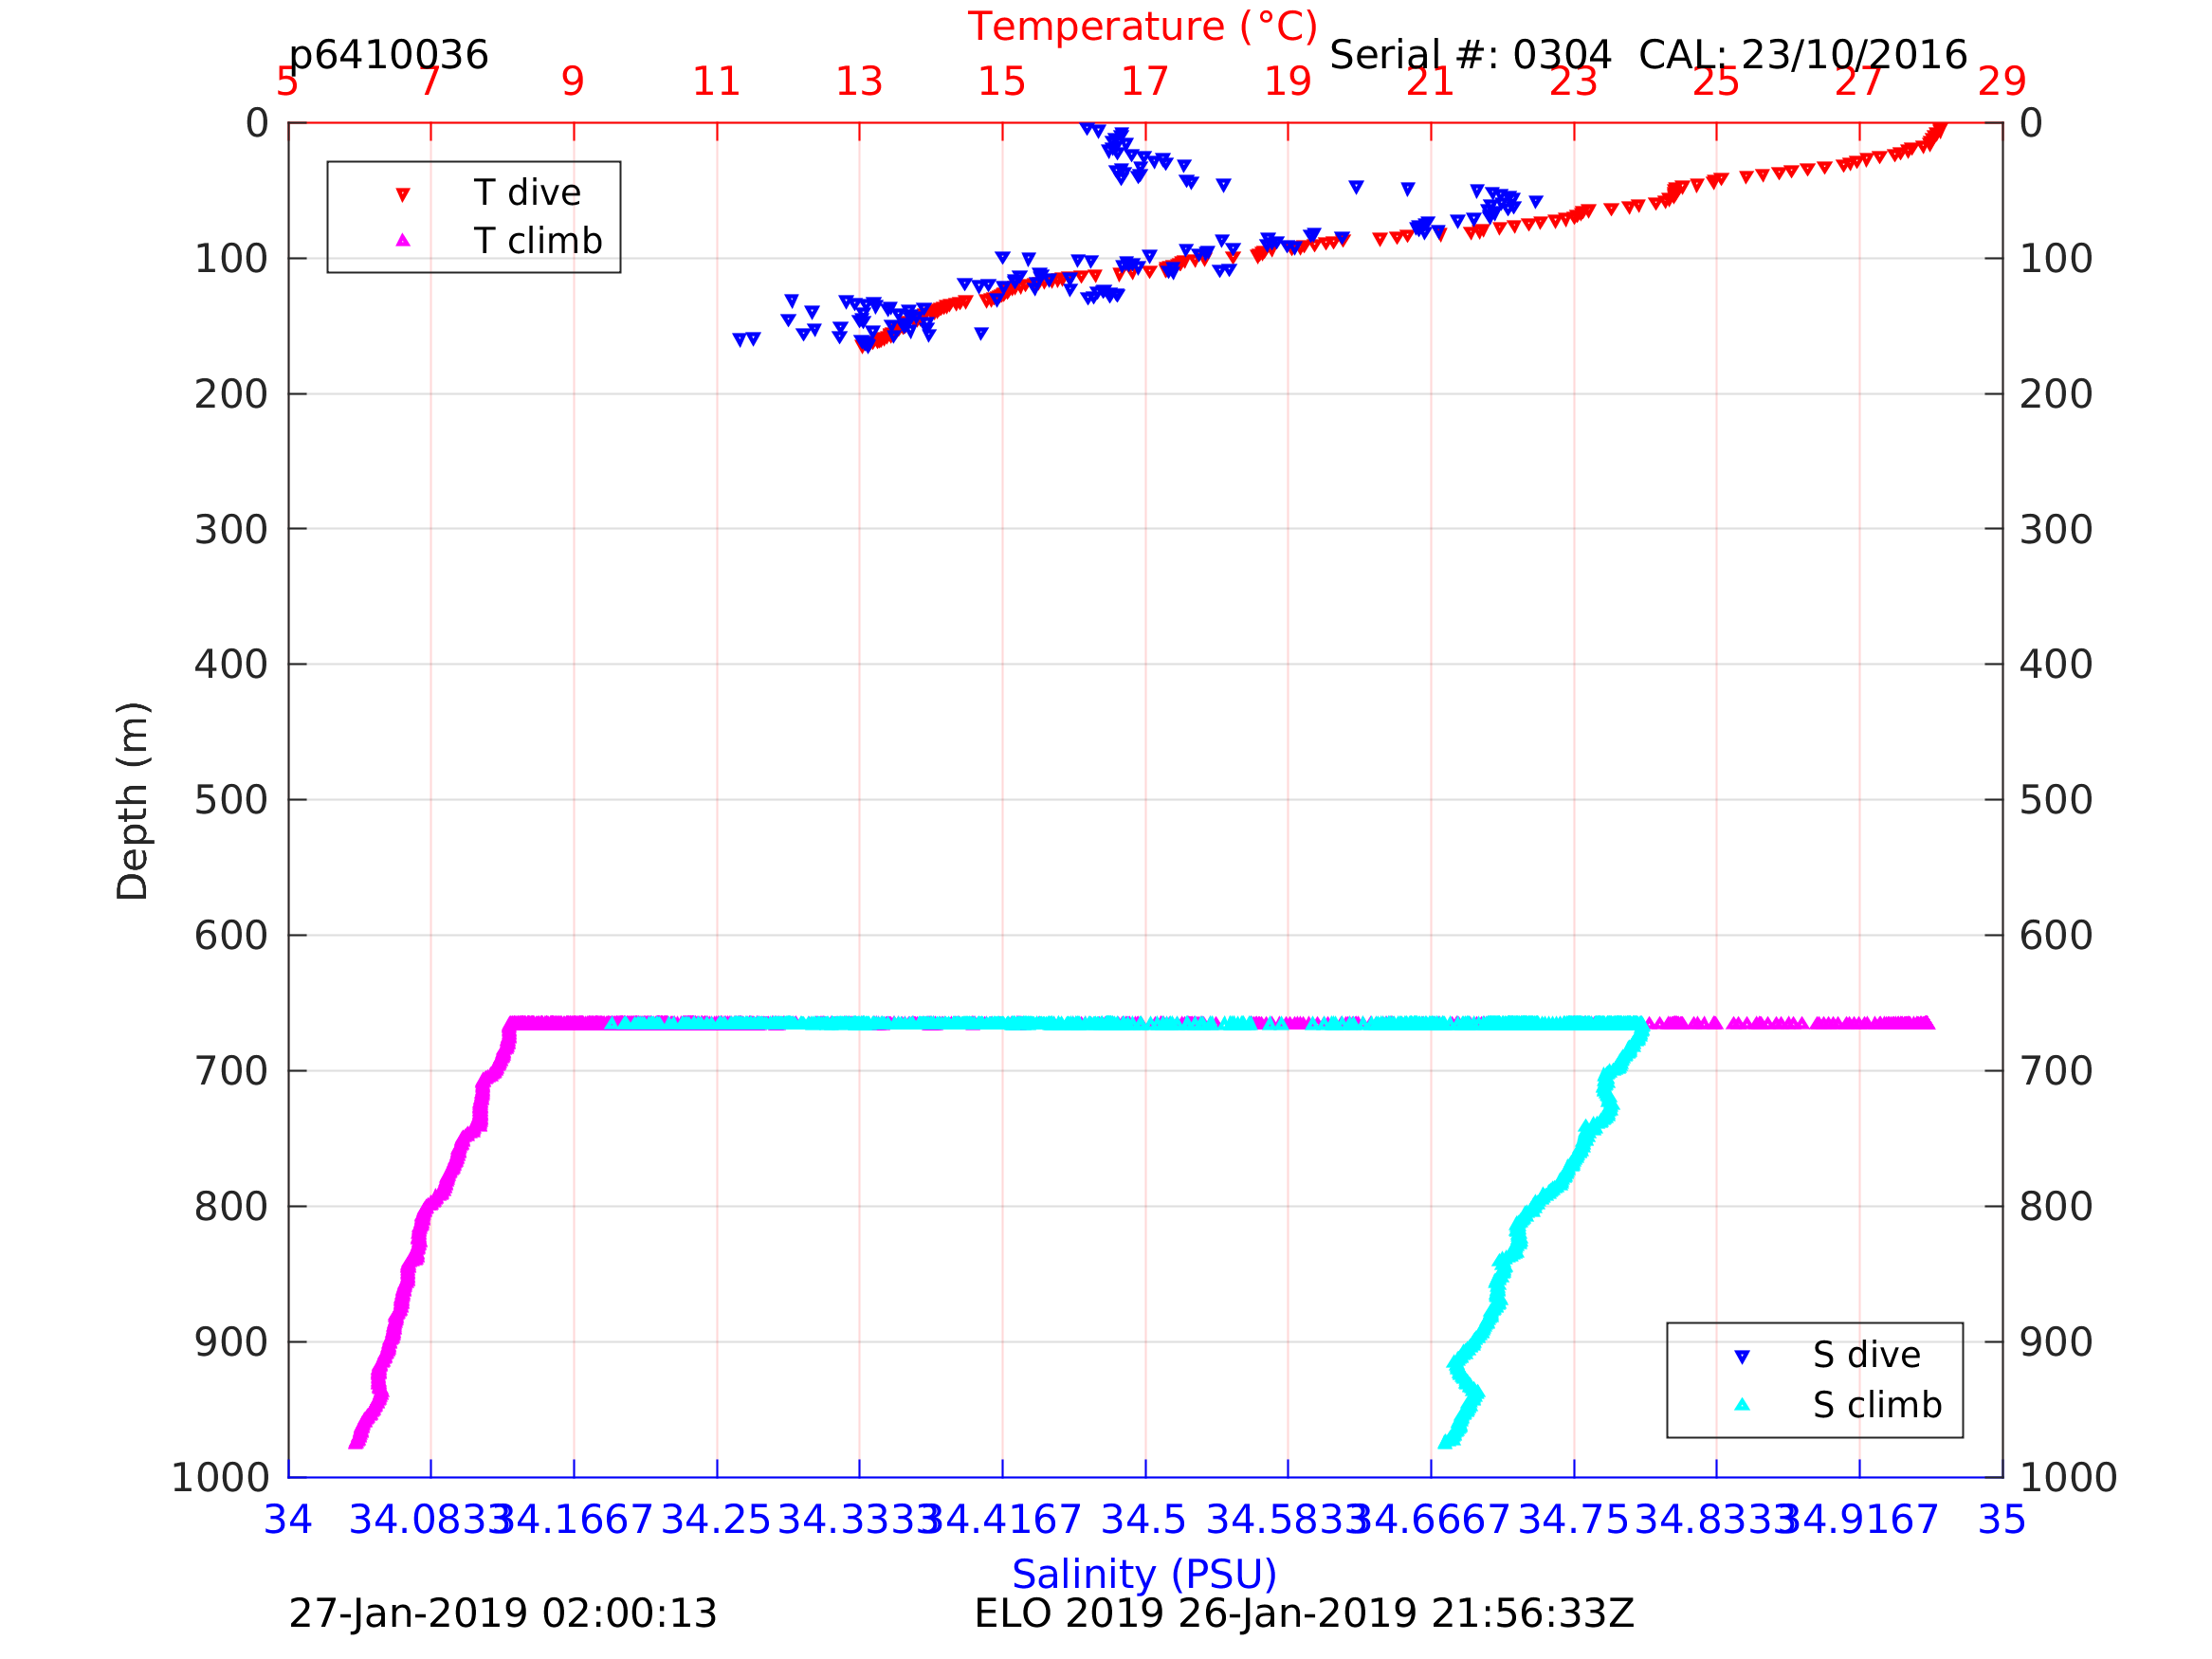Image resolution: width=2212 pixels, height=1659 pixels.
Task: Click the left depth tick label '300'
Action: tap(231, 530)
